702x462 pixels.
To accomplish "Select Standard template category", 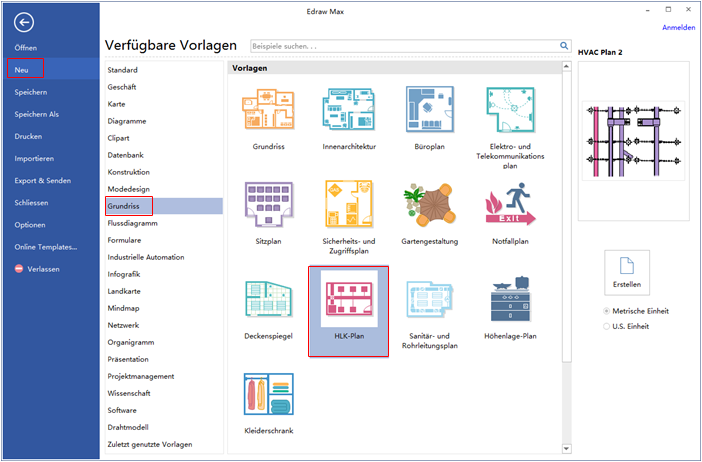I will tap(122, 70).
